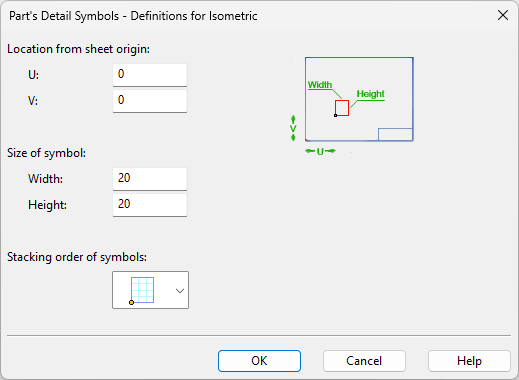Image resolution: width=519 pixels, height=380 pixels.
Task: Click the green U arrow indicator
Action: (320, 152)
